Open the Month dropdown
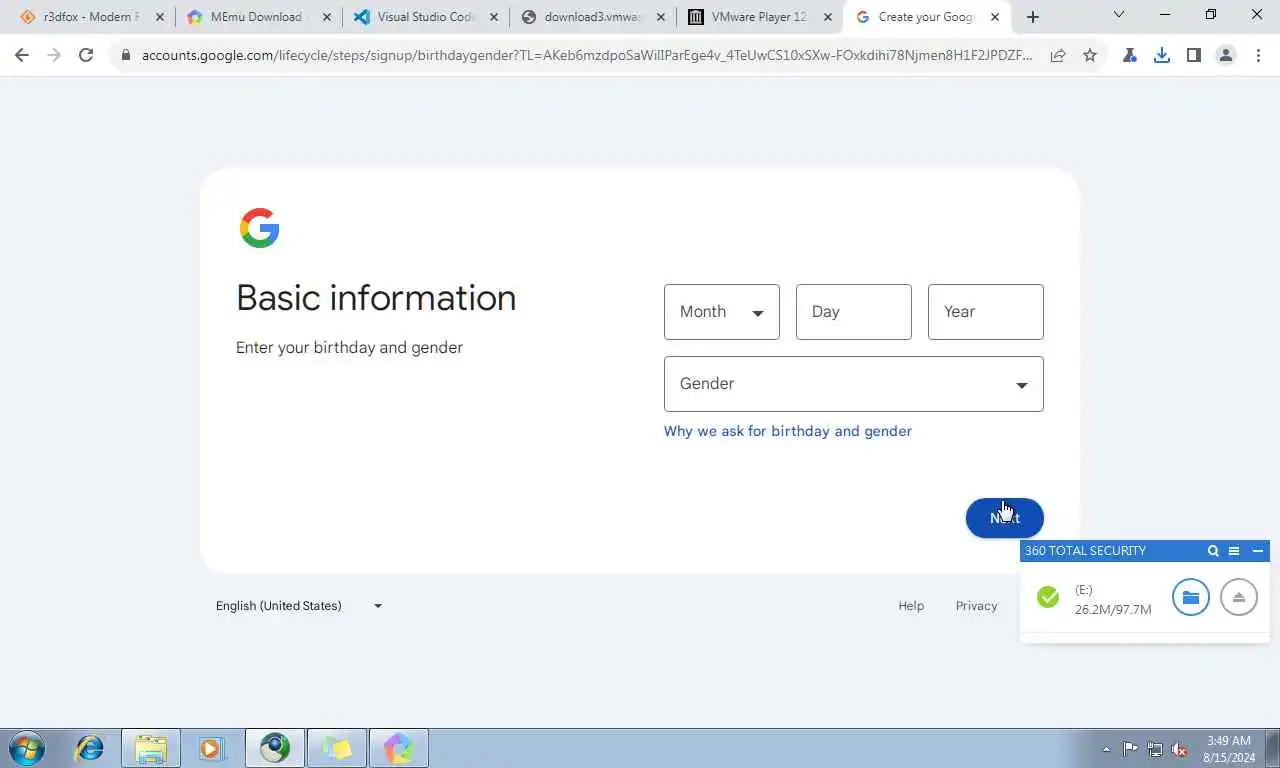Viewport: 1280px width, 768px height. 722,312
